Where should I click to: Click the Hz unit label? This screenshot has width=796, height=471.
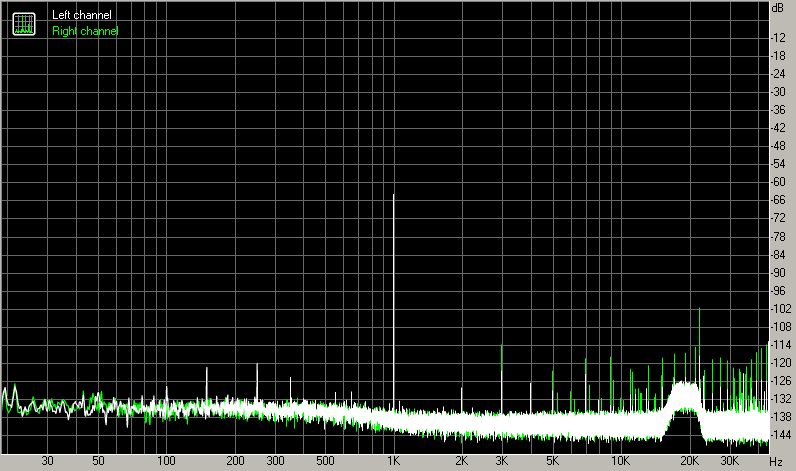[x=775, y=462]
